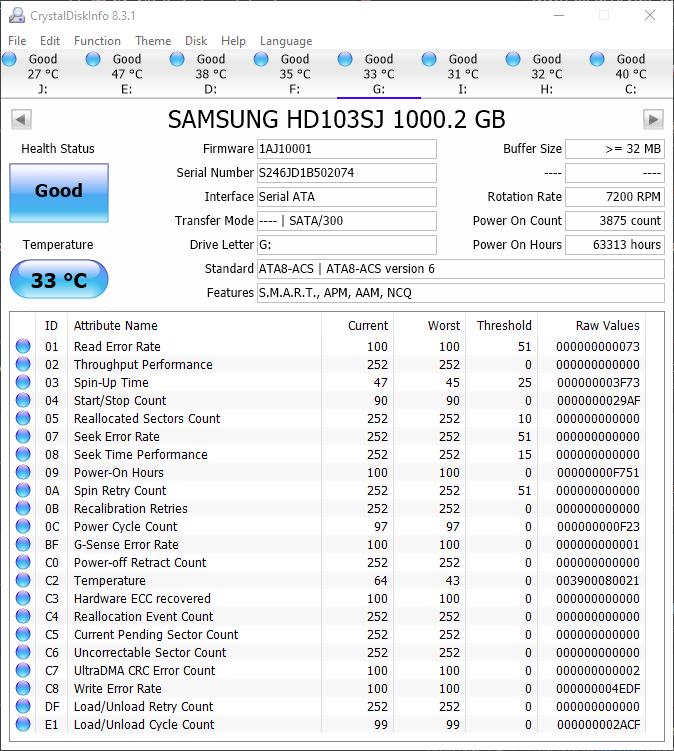The image size is (674, 751).
Task: Select drive G: at 33 °C
Action: (x=378, y=74)
